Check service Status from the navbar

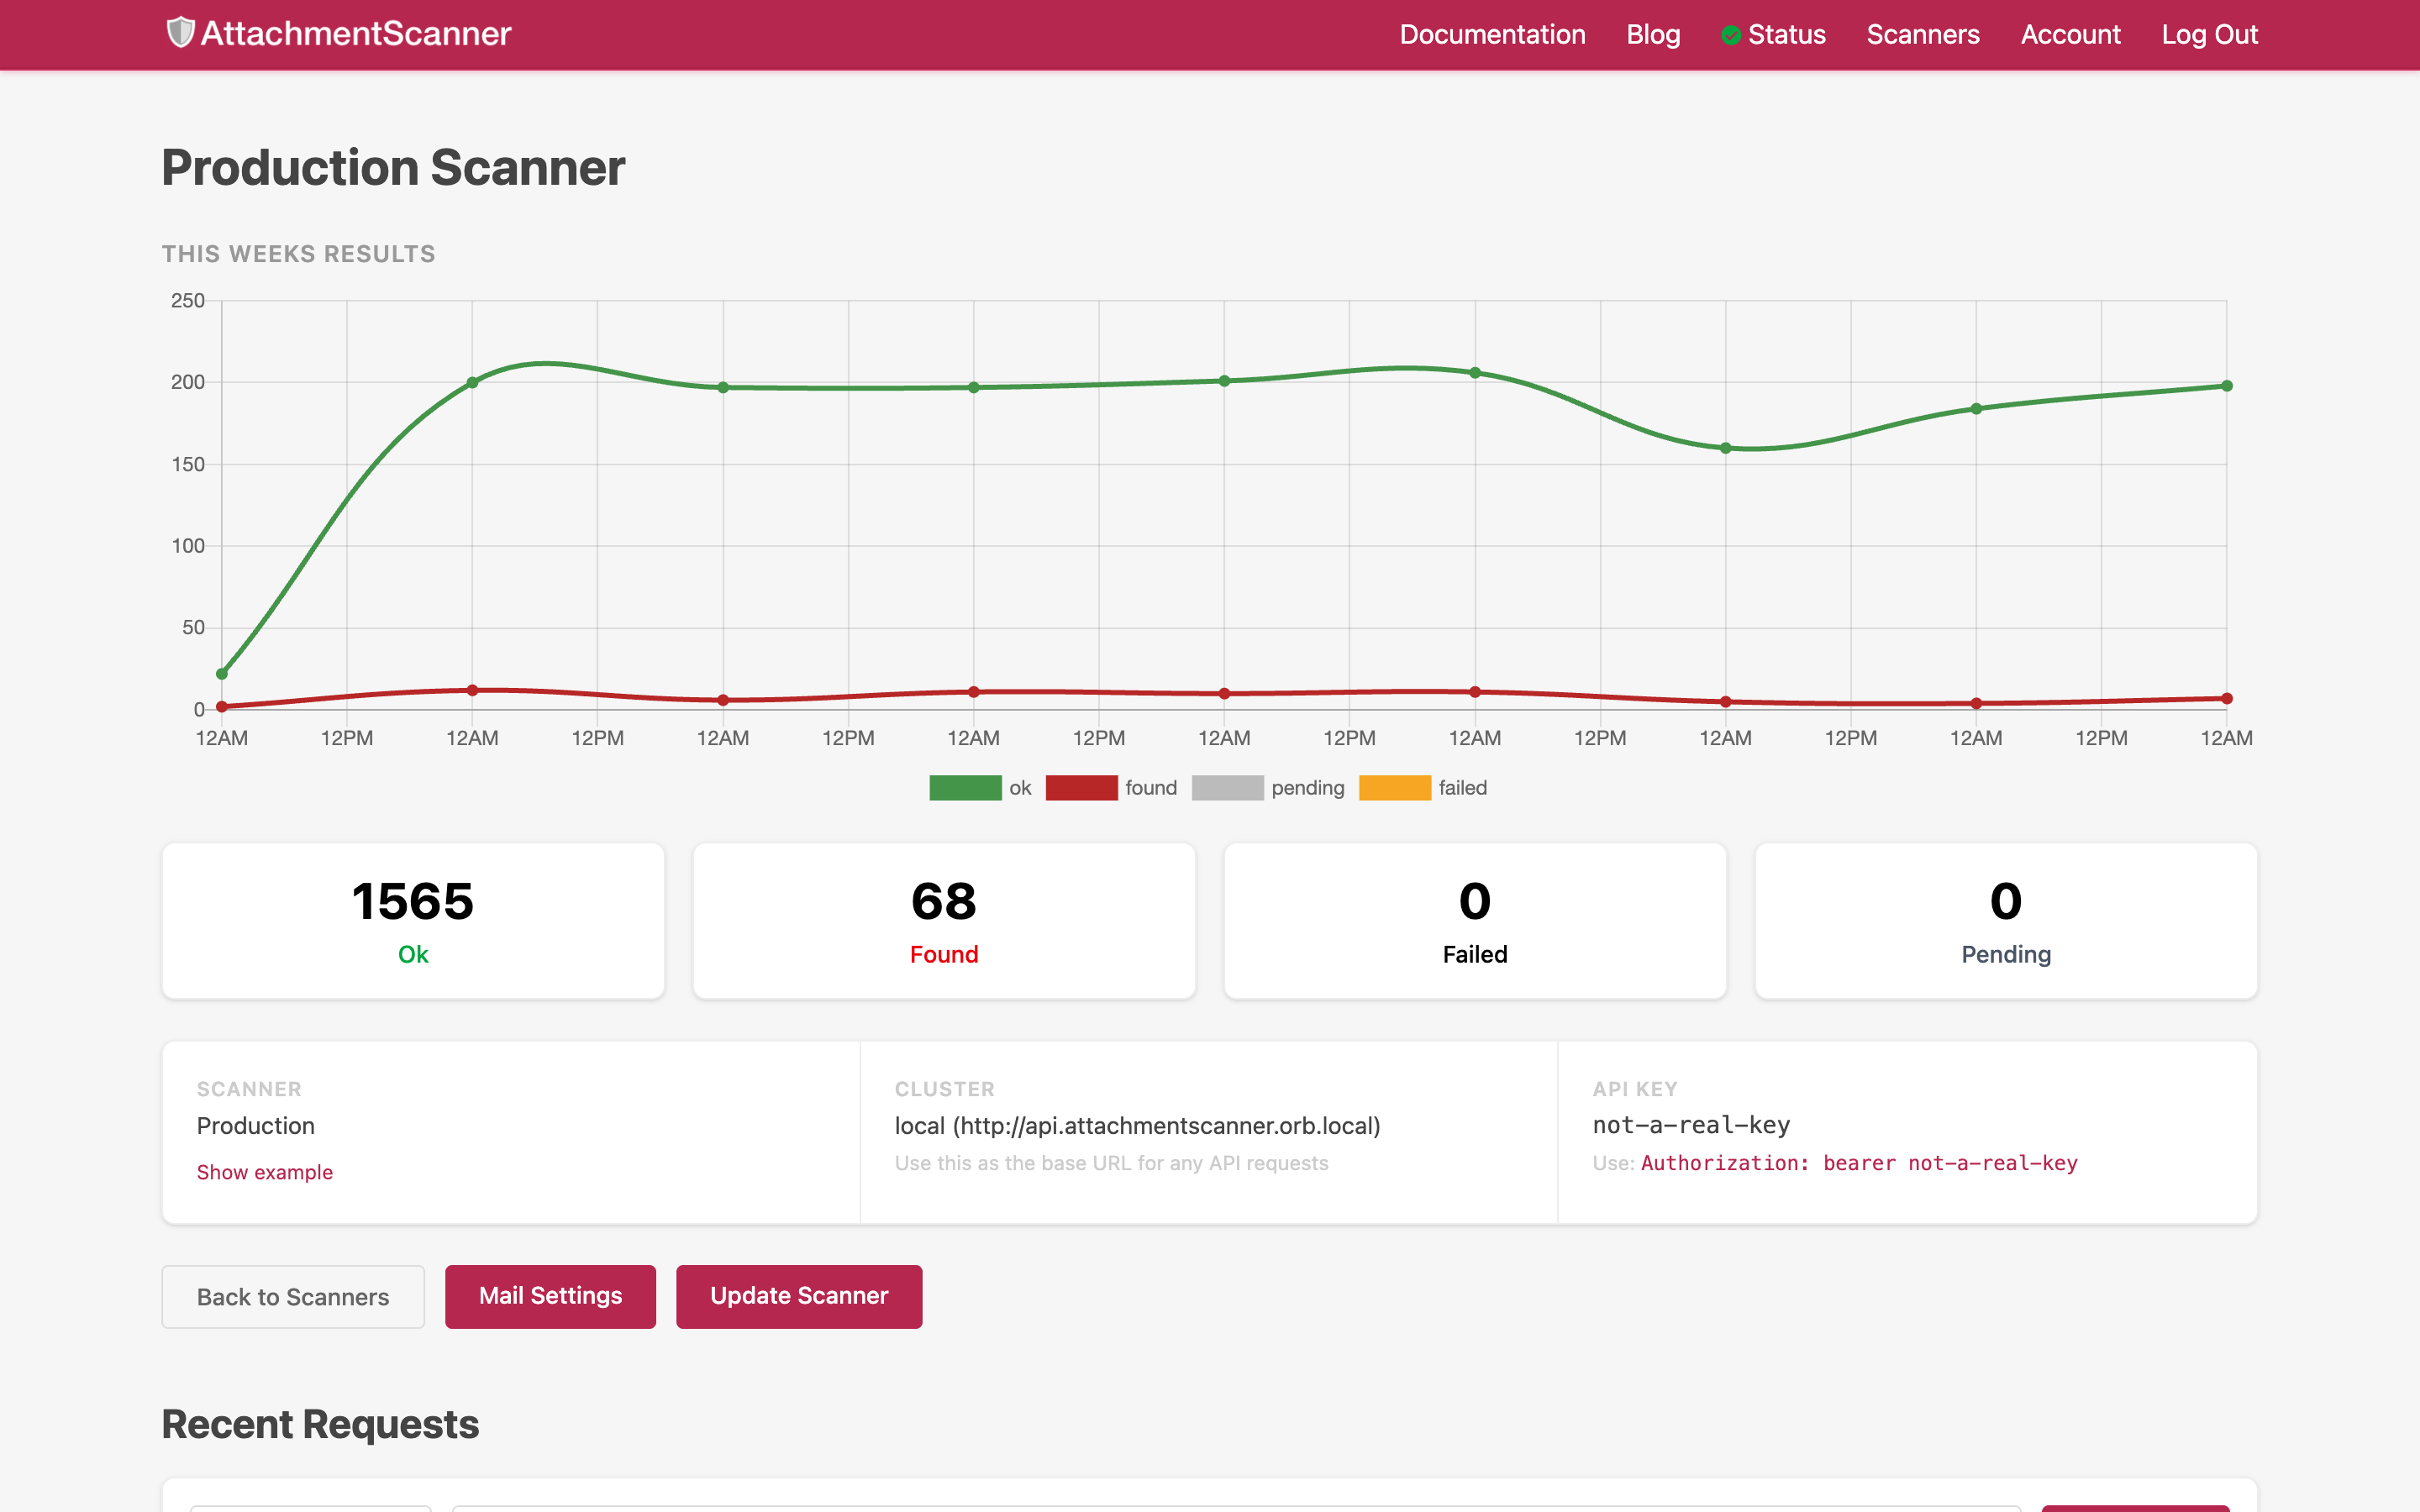coord(1786,35)
